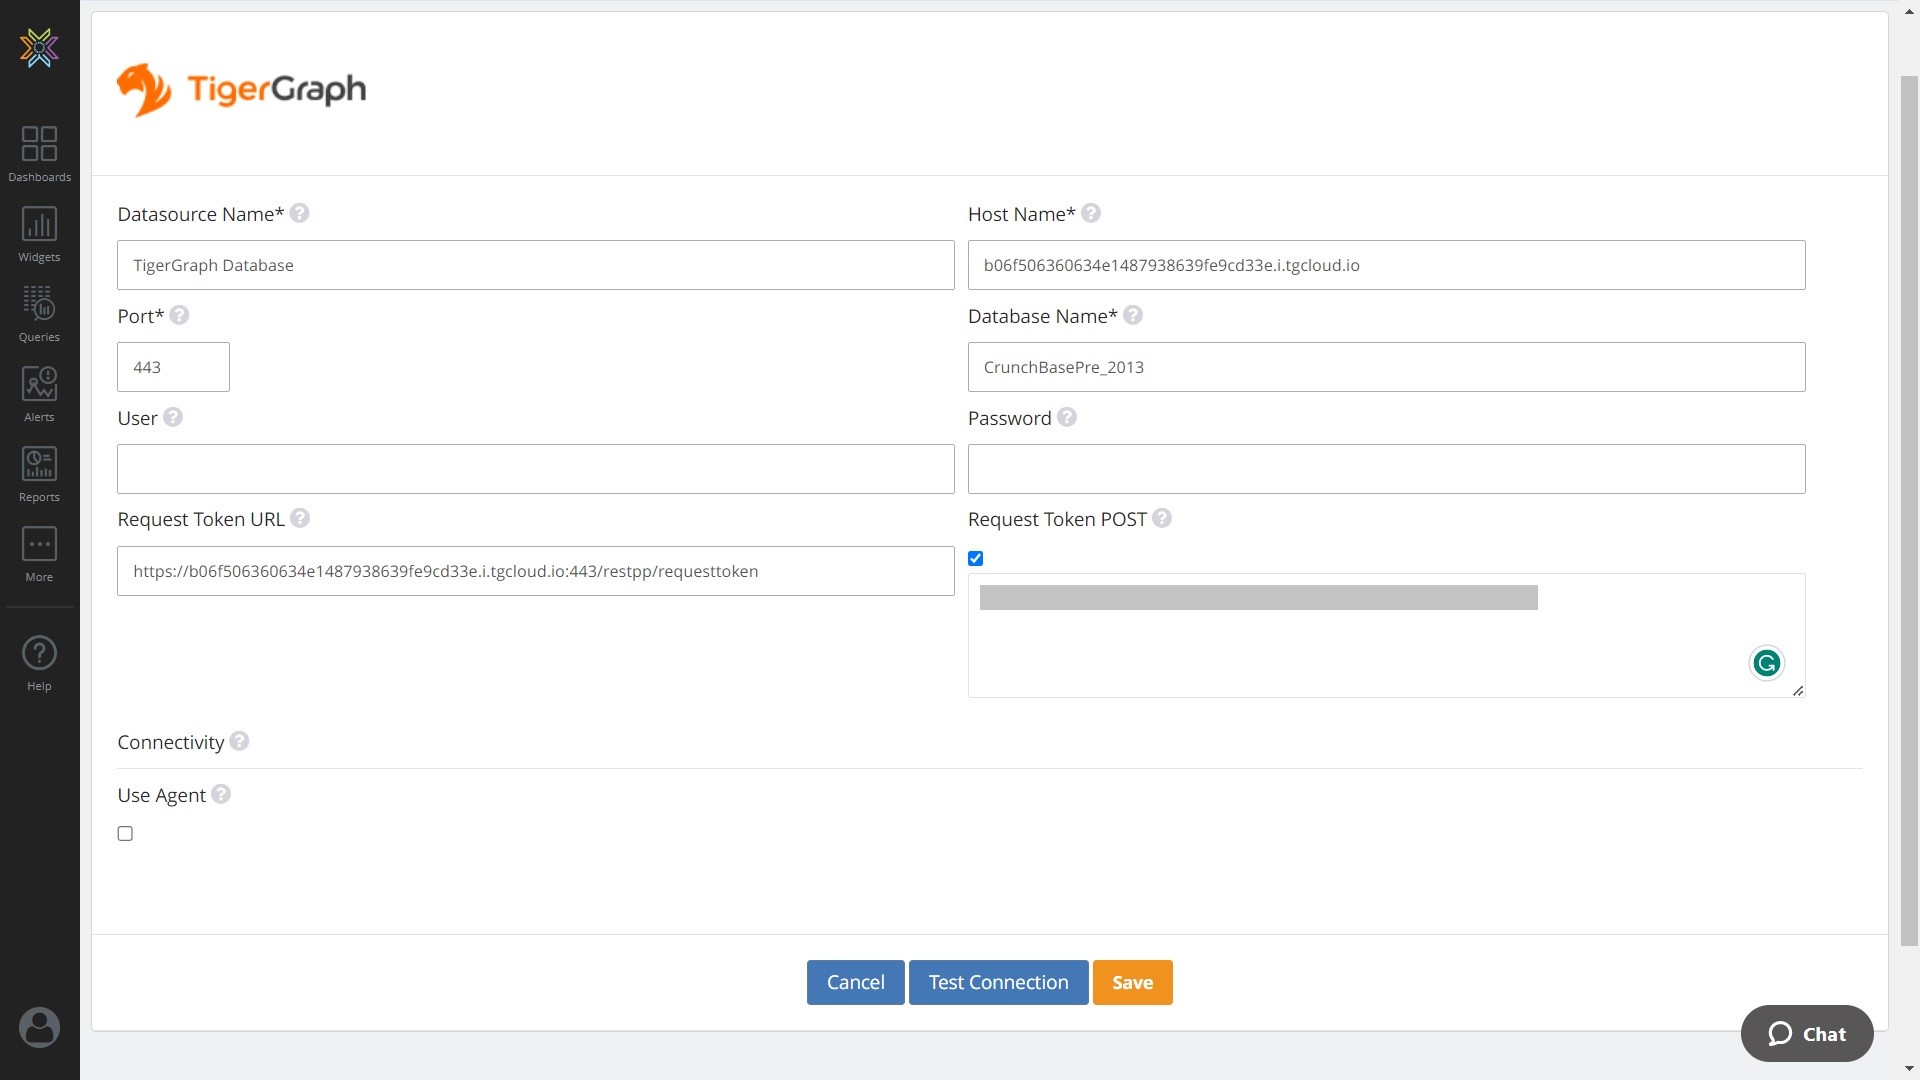The height and width of the screenshot is (1080, 1920).
Task: Open the Dashboards panel in sidebar
Action: tap(39, 152)
